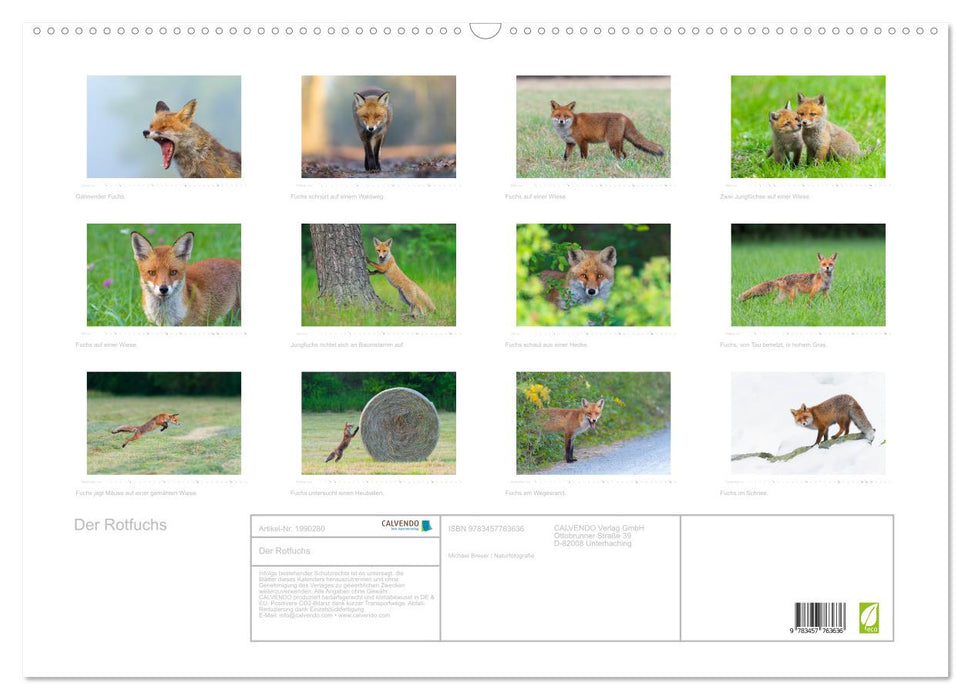This screenshot has width=971, height=700.
Task: Click the blue bookmark icon beside CALVENDO logo
Action: [425, 525]
